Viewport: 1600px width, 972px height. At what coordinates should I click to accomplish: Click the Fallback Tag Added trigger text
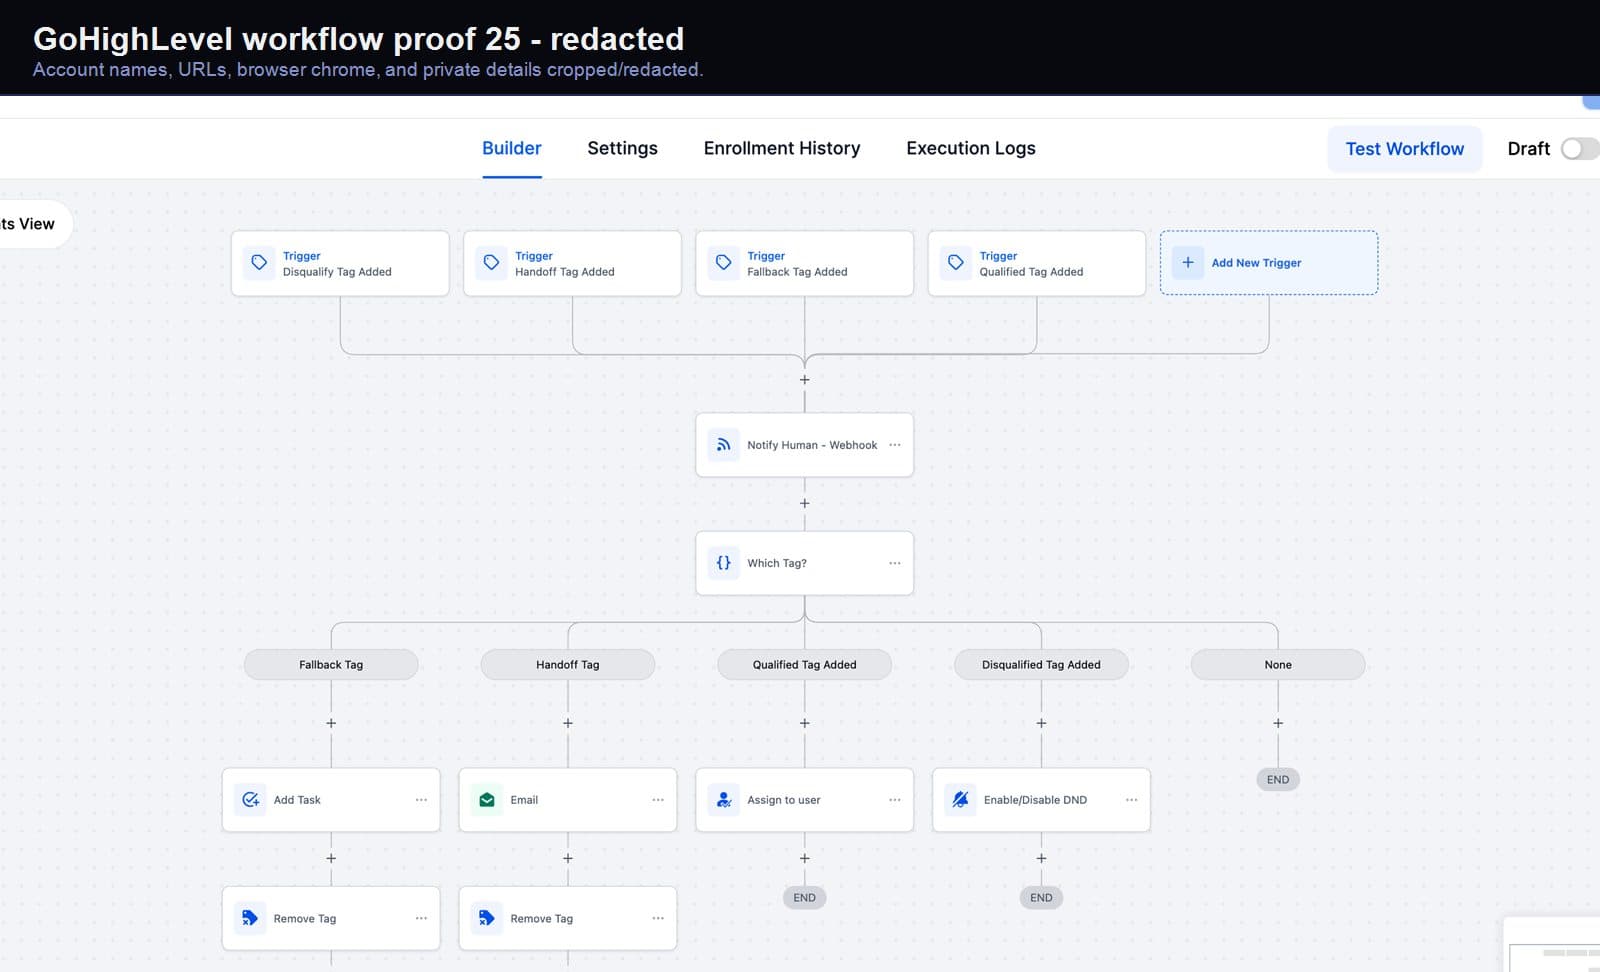[x=797, y=272]
